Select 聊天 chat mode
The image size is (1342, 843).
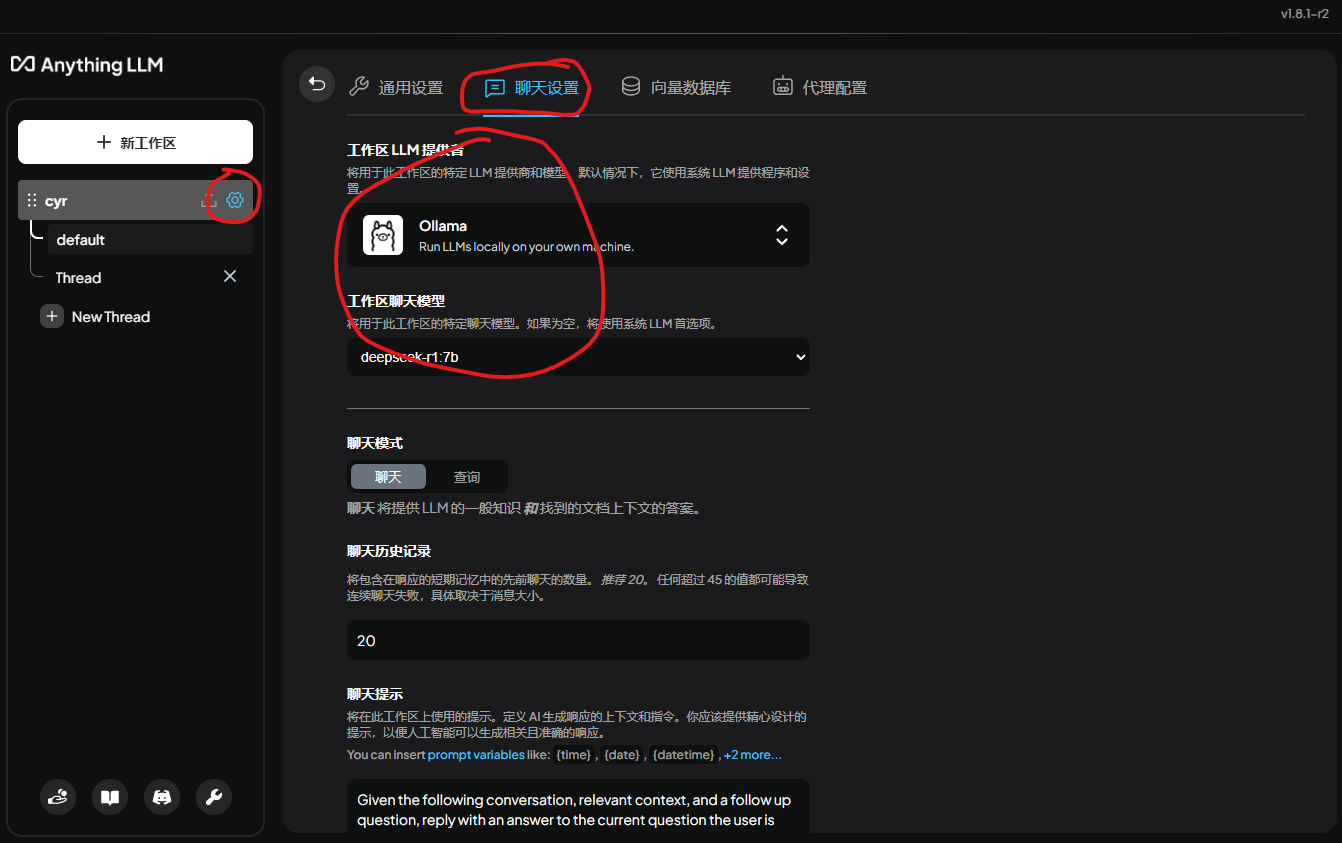pyautogui.click(x=388, y=477)
